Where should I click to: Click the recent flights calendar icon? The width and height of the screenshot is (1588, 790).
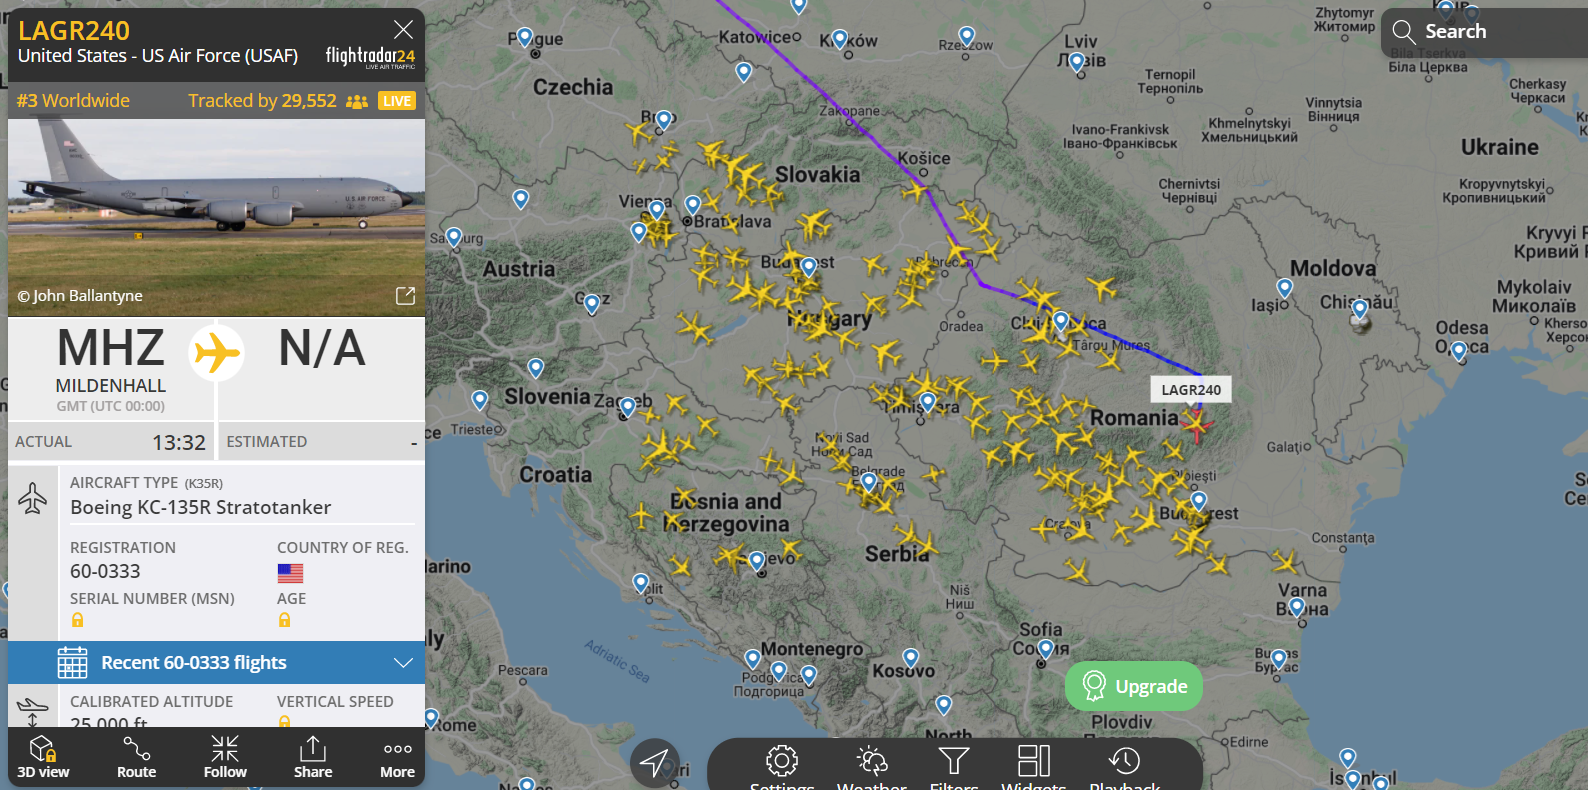[x=72, y=663]
